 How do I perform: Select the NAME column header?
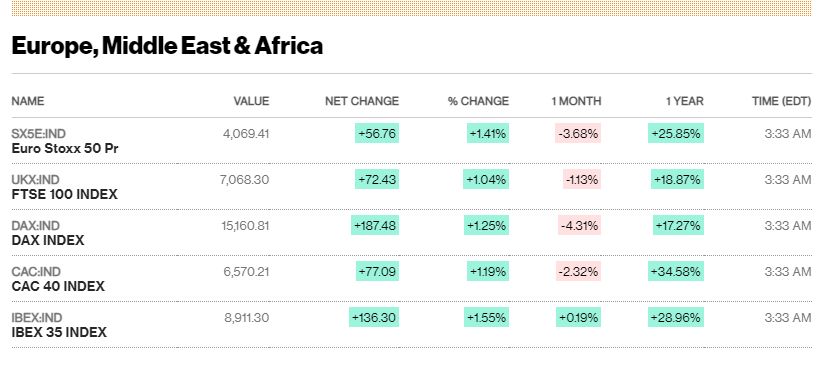(x=28, y=101)
